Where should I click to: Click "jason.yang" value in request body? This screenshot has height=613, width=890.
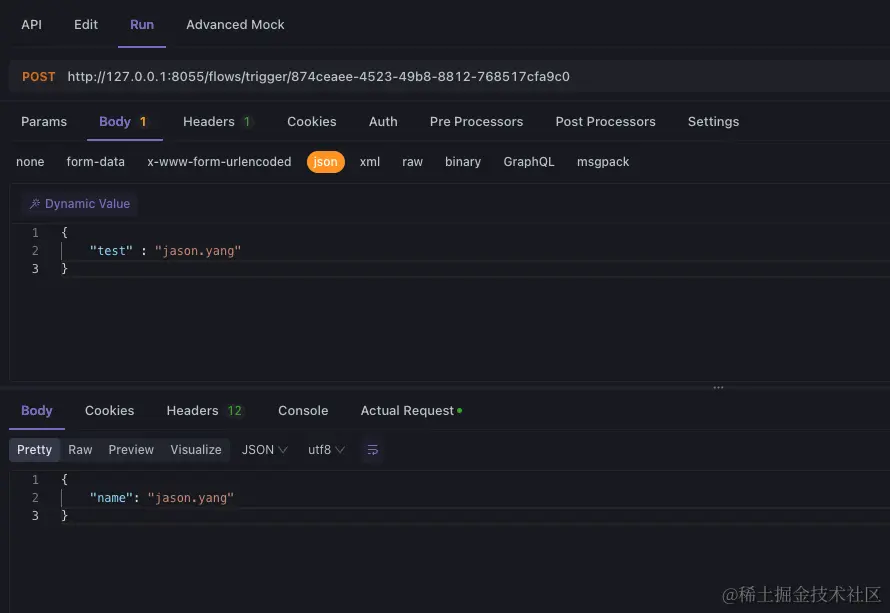198,250
